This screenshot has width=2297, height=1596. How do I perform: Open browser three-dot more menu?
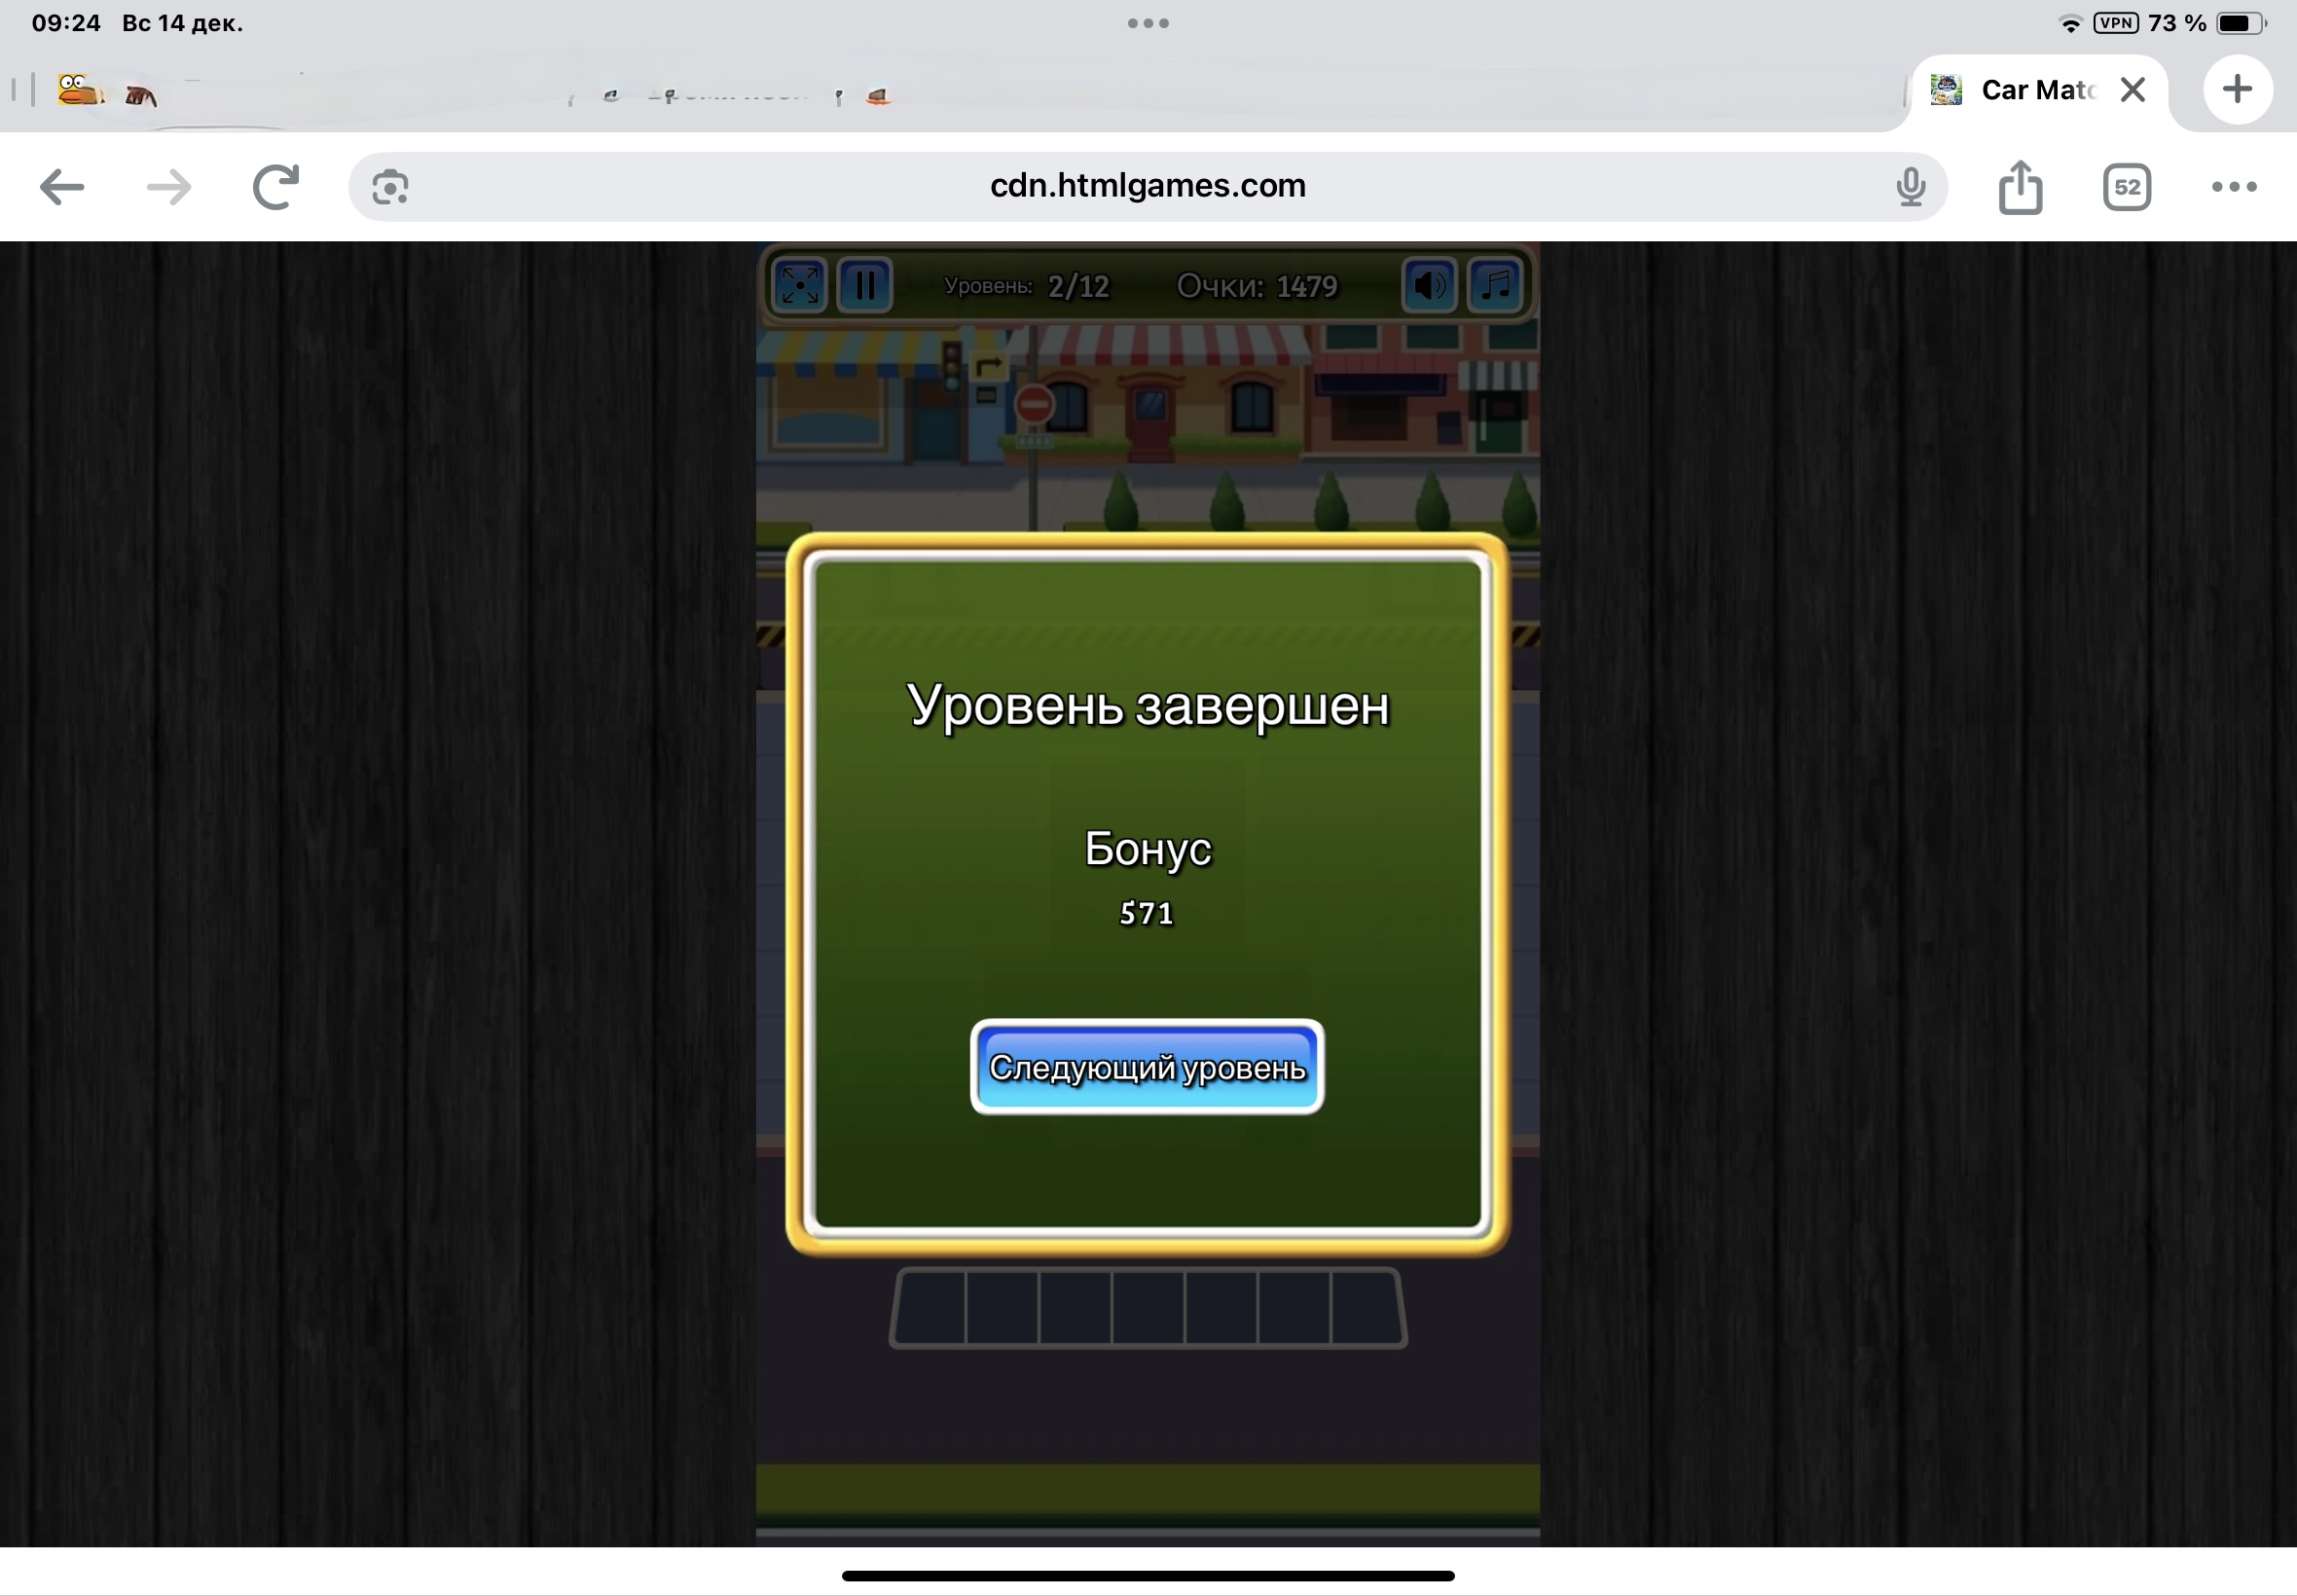pos(2233,187)
